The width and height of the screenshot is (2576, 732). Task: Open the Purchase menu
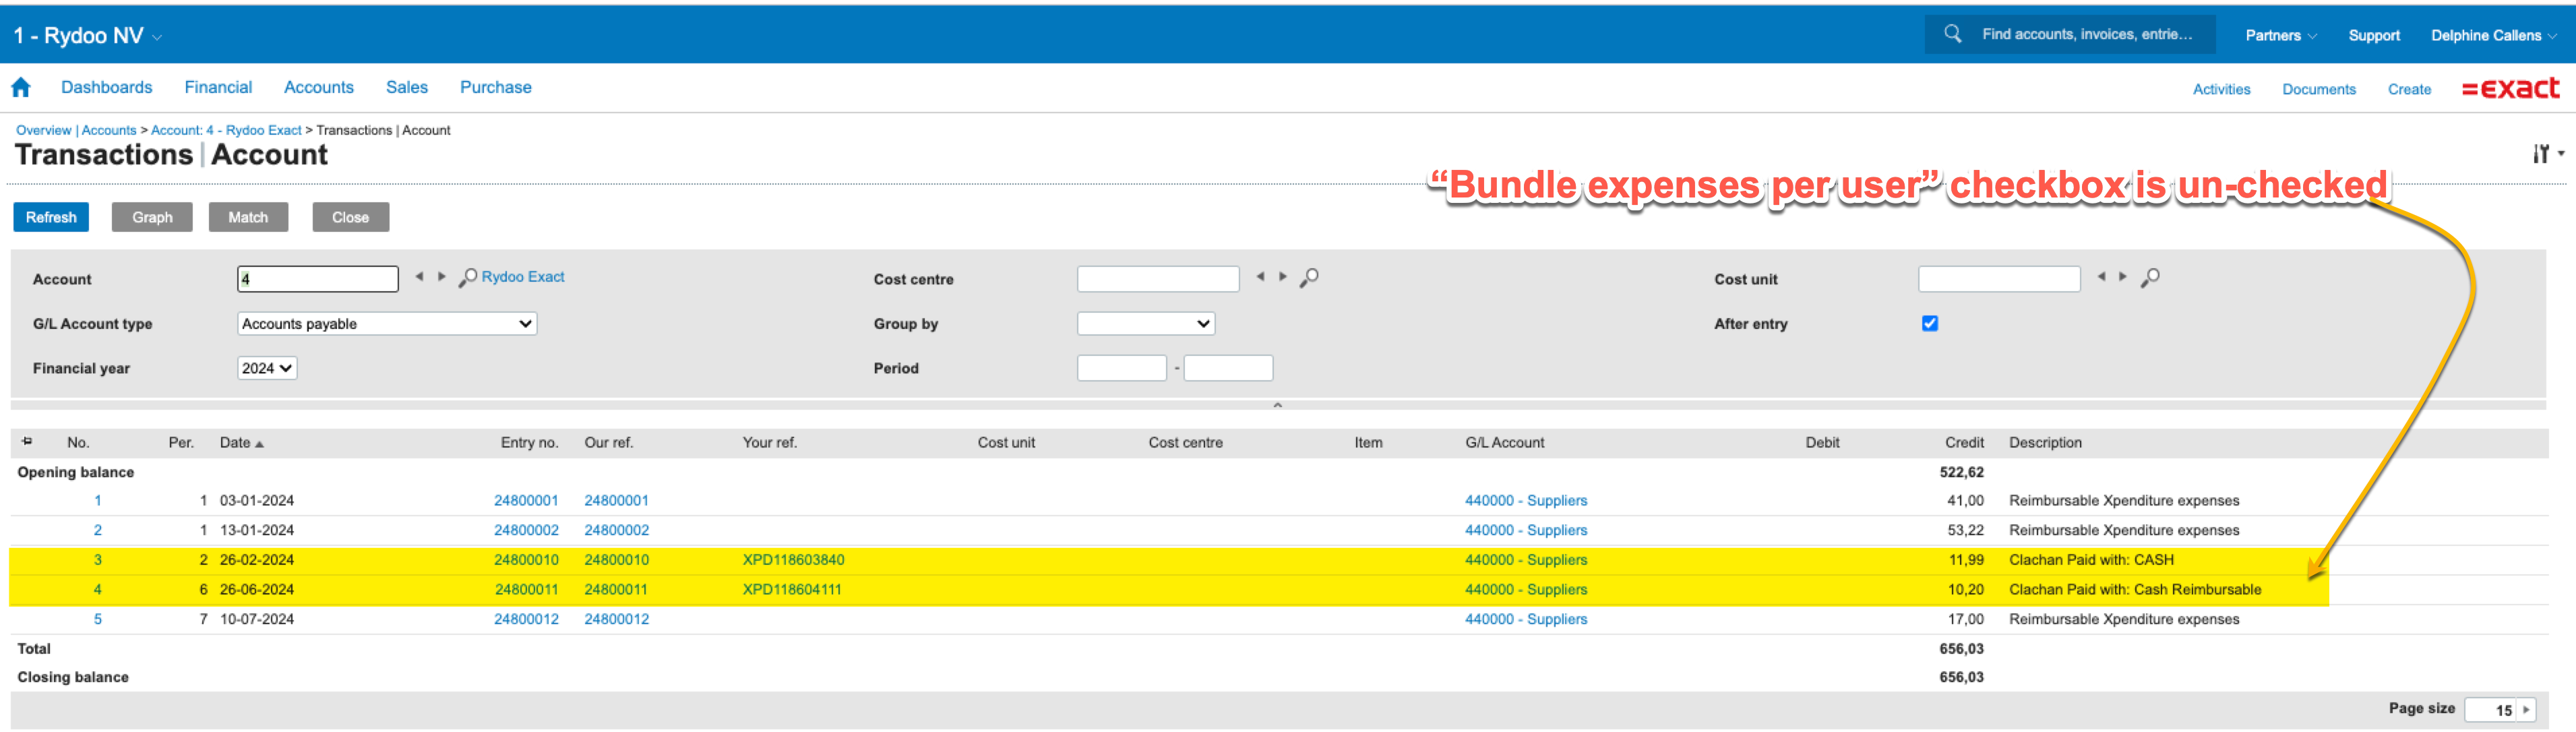tap(495, 87)
